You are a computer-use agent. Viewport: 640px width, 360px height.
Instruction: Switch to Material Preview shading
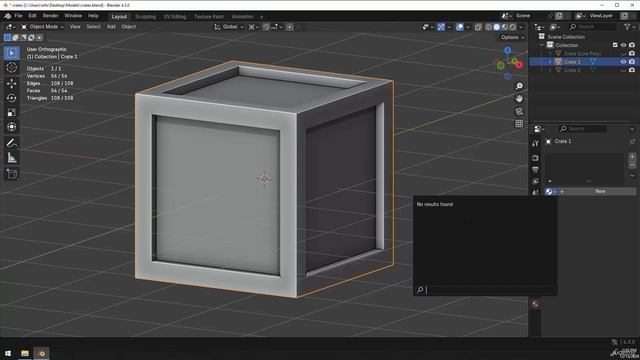[x=505, y=27]
